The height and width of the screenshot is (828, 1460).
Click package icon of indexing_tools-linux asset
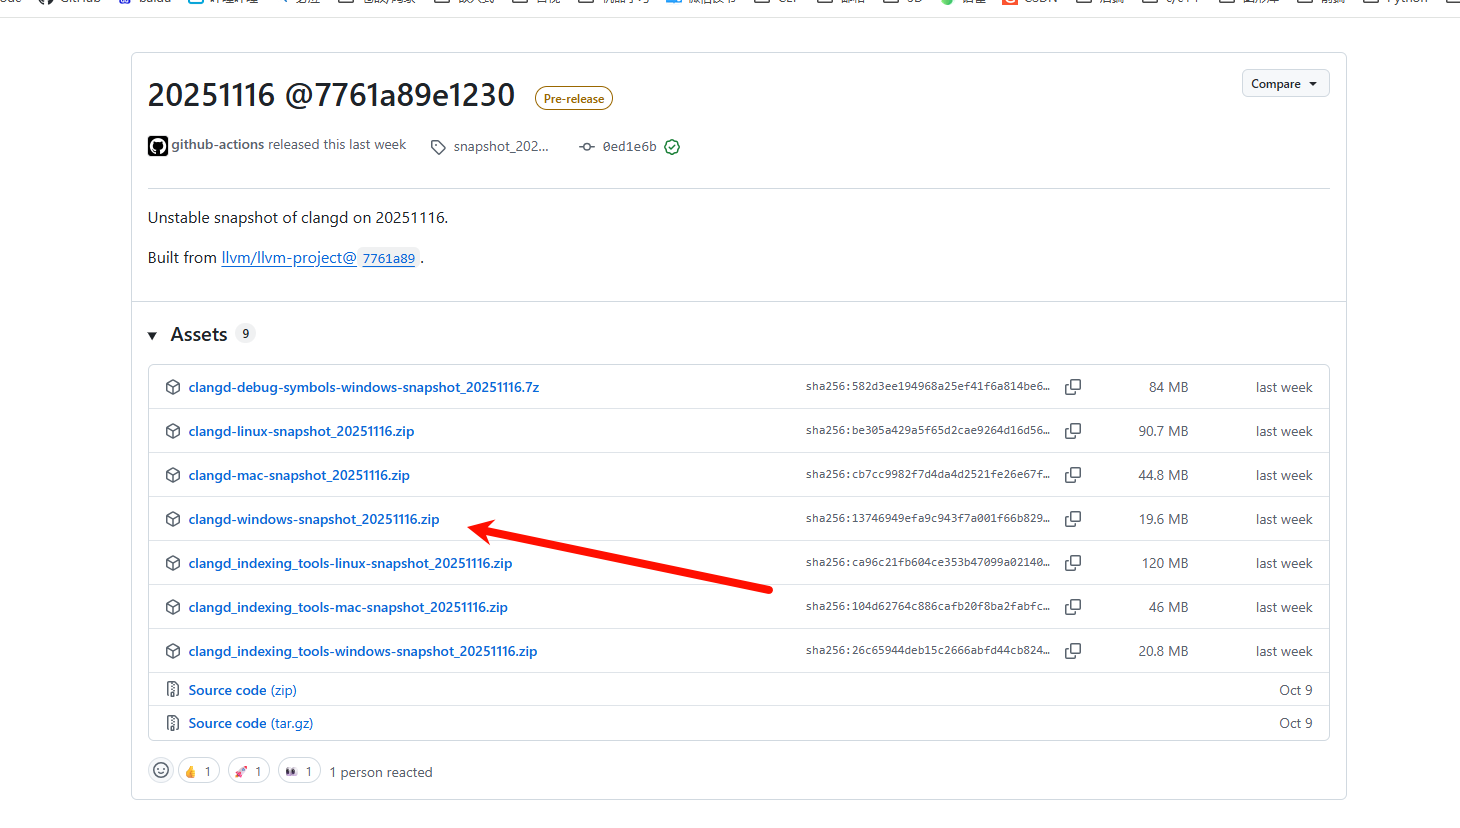click(173, 563)
